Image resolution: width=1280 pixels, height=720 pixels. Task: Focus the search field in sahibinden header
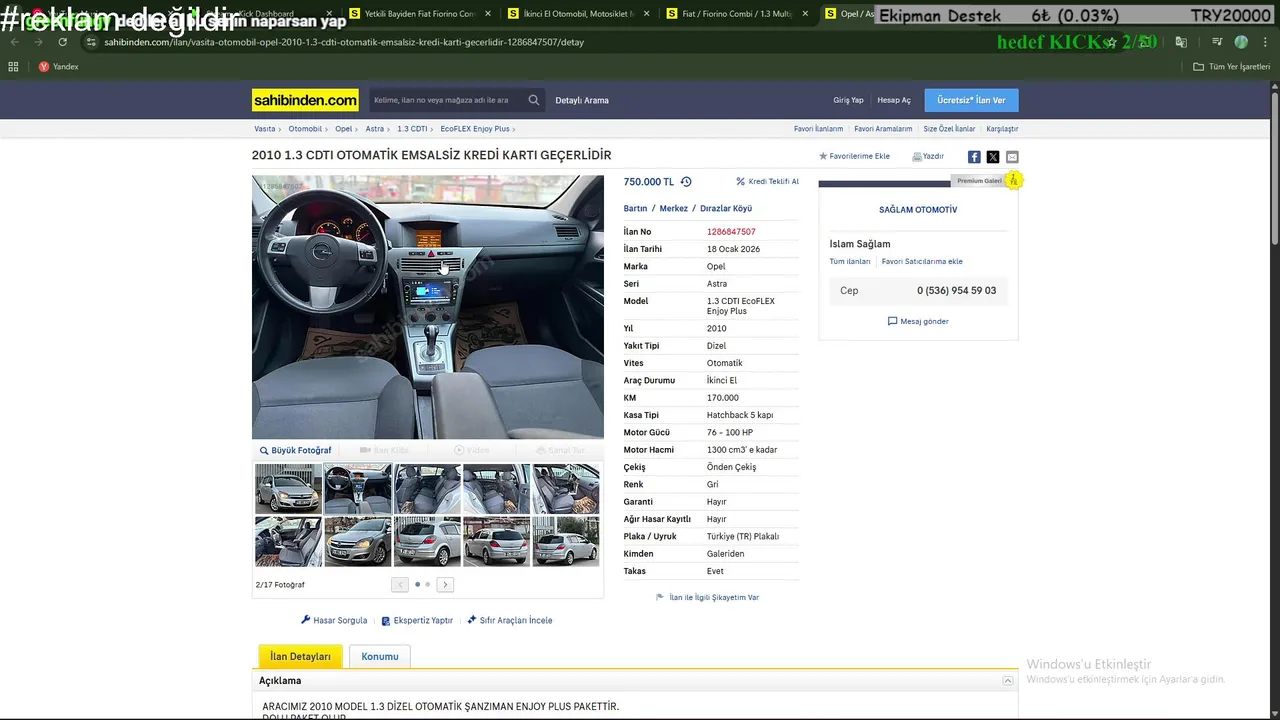point(447,100)
